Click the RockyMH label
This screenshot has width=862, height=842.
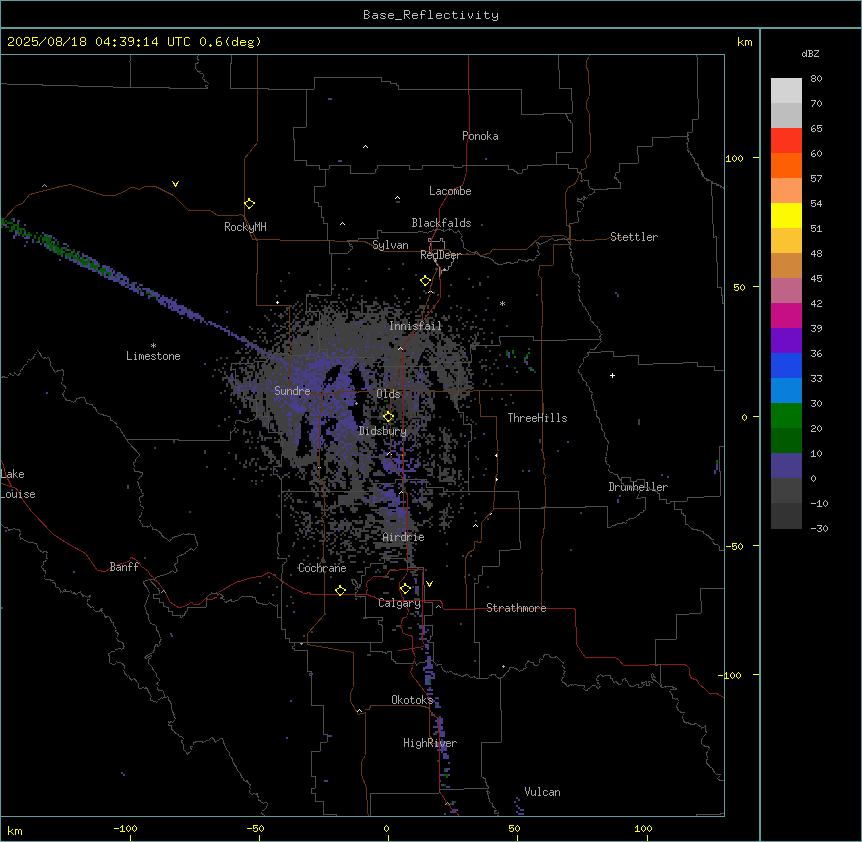[245, 227]
